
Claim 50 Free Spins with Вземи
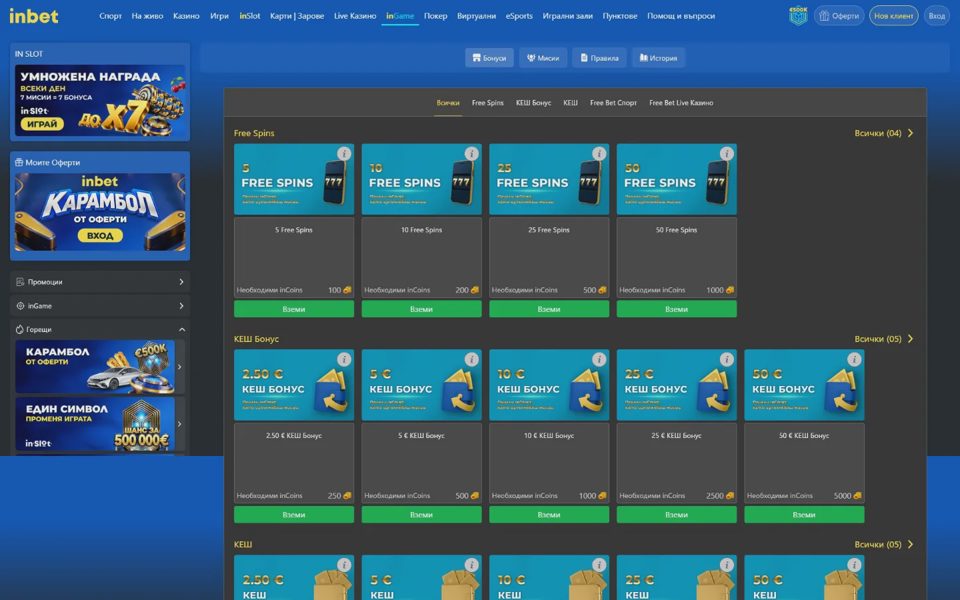pos(677,309)
